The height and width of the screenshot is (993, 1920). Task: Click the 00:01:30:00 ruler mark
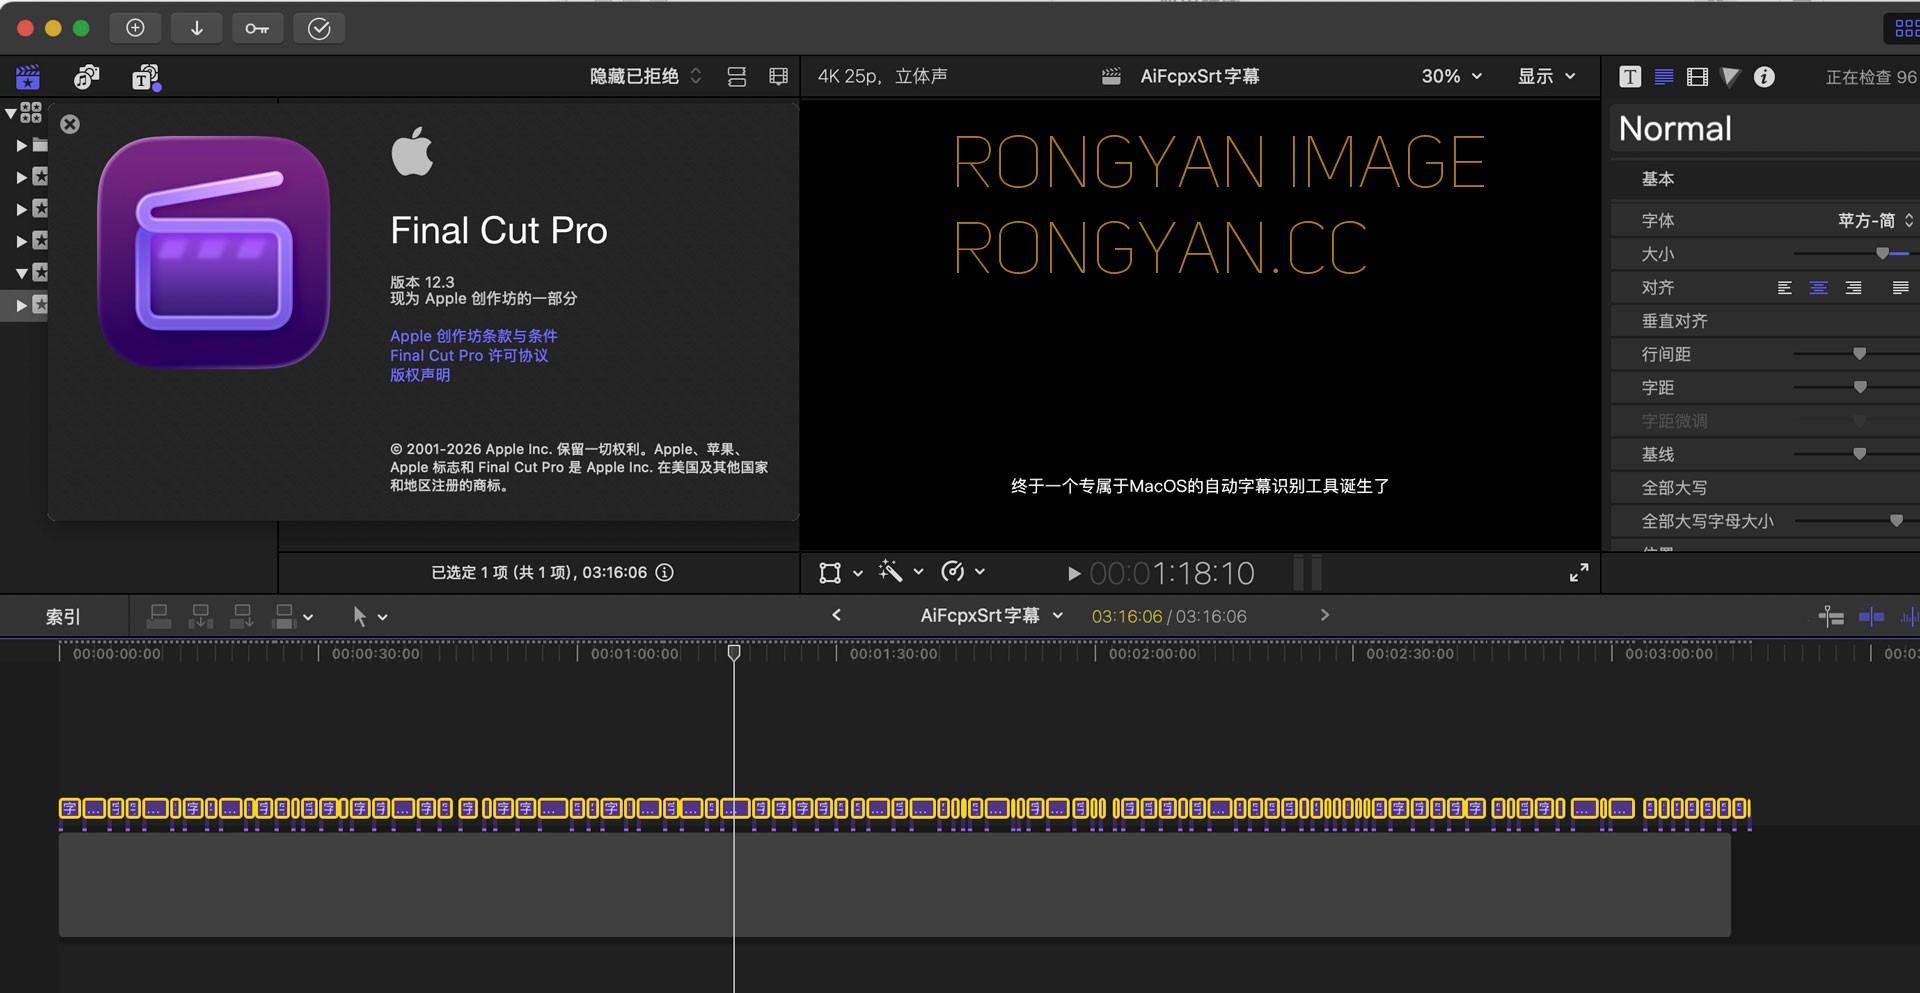pyautogui.click(x=893, y=654)
